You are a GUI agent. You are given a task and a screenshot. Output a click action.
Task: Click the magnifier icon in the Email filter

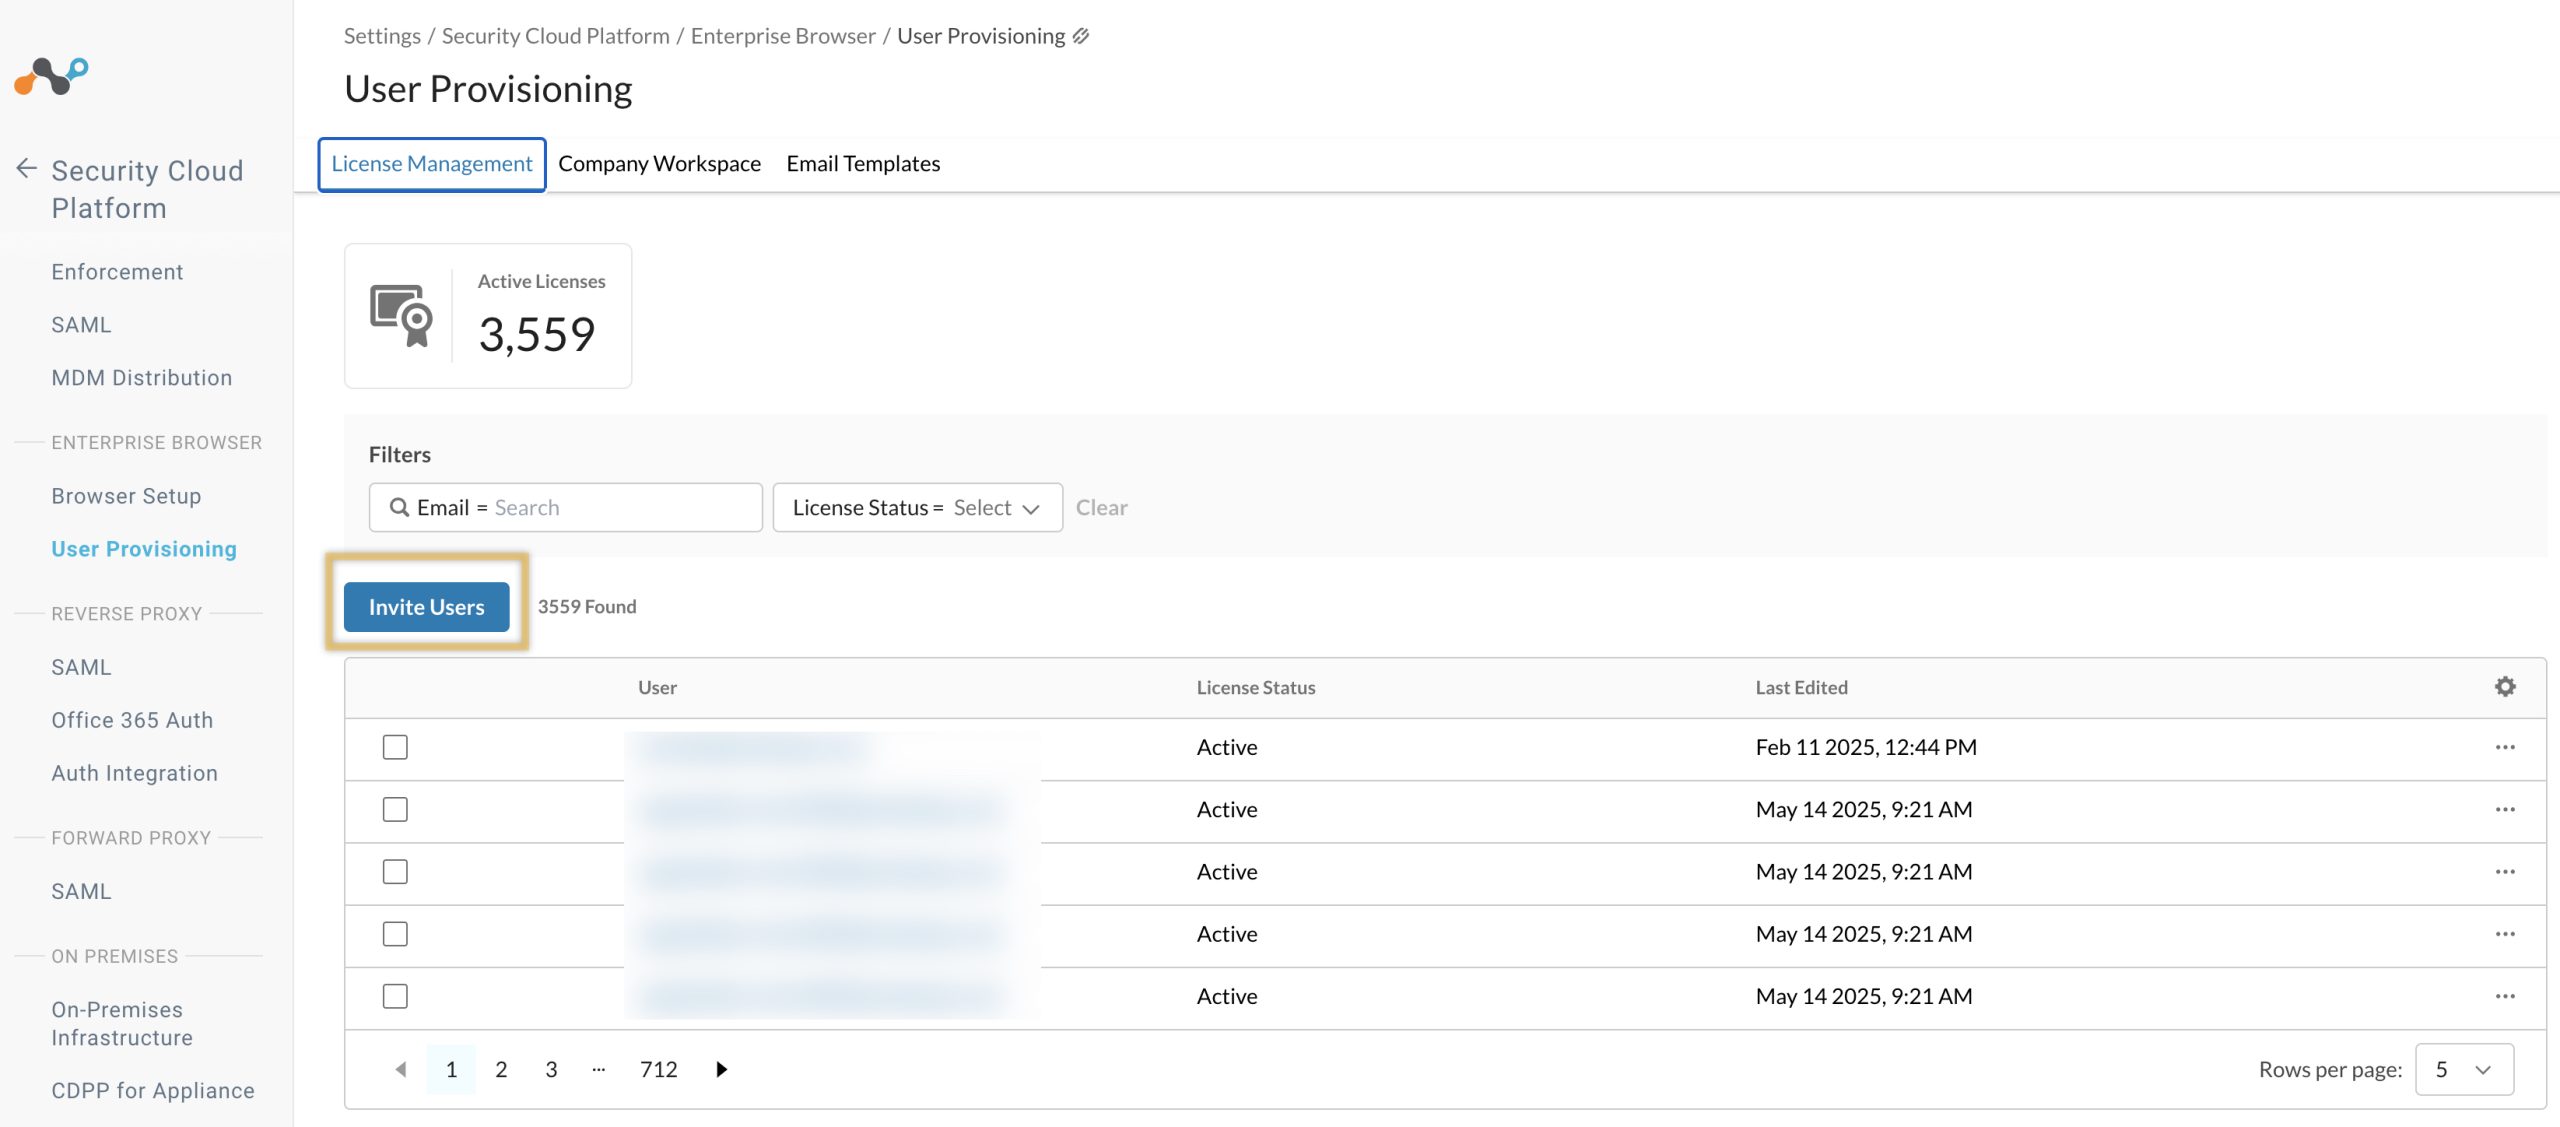click(x=400, y=507)
